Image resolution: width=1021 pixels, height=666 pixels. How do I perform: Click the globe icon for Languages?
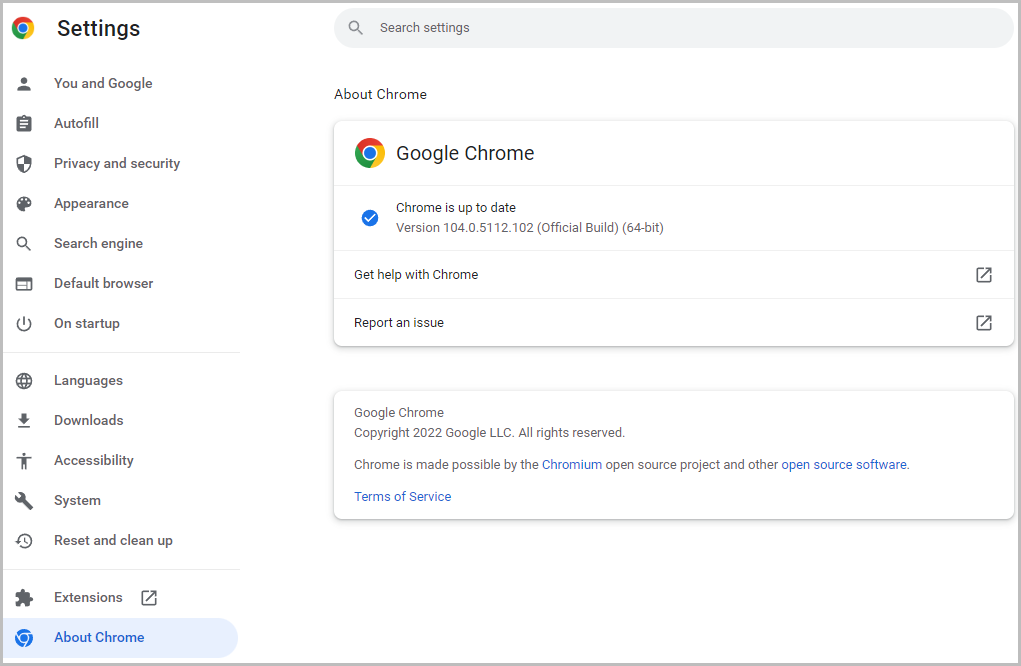(24, 381)
